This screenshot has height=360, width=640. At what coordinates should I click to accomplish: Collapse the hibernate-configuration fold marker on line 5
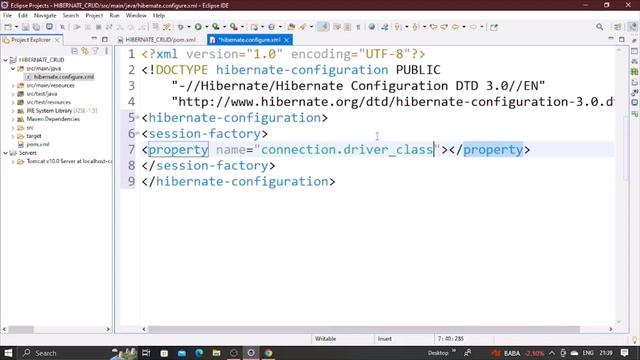pyautogui.click(x=138, y=118)
